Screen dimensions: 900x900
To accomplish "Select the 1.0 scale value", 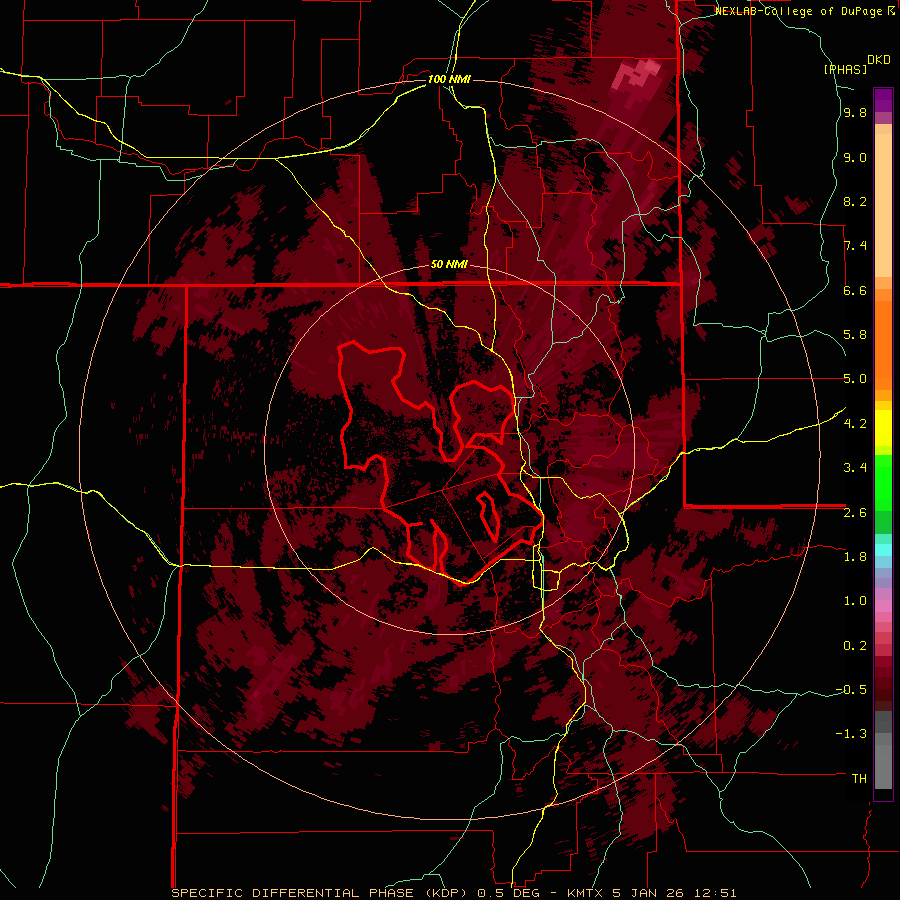I will (855, 601).
